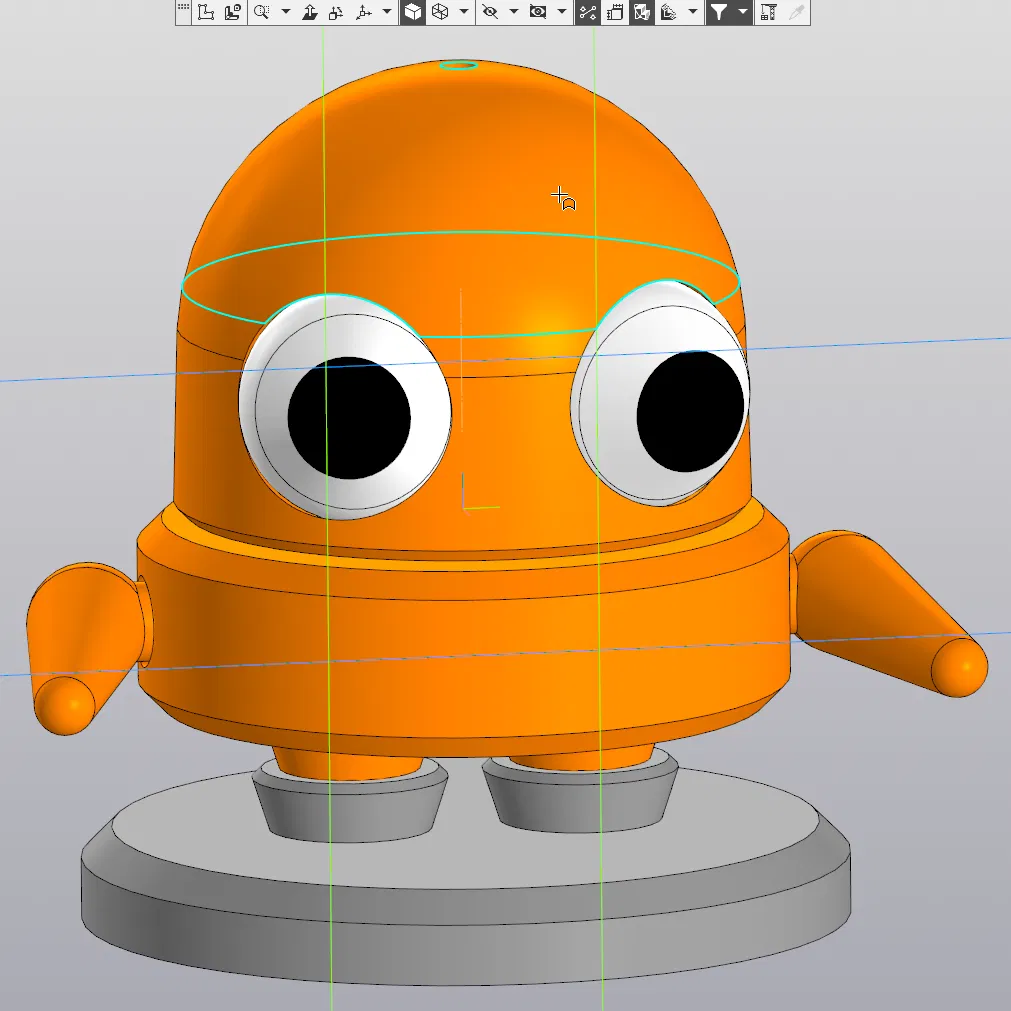This screenshot has height=1011, width=1011.
Task: Expand the layers dropdown arrow
Action: point(693,12)
